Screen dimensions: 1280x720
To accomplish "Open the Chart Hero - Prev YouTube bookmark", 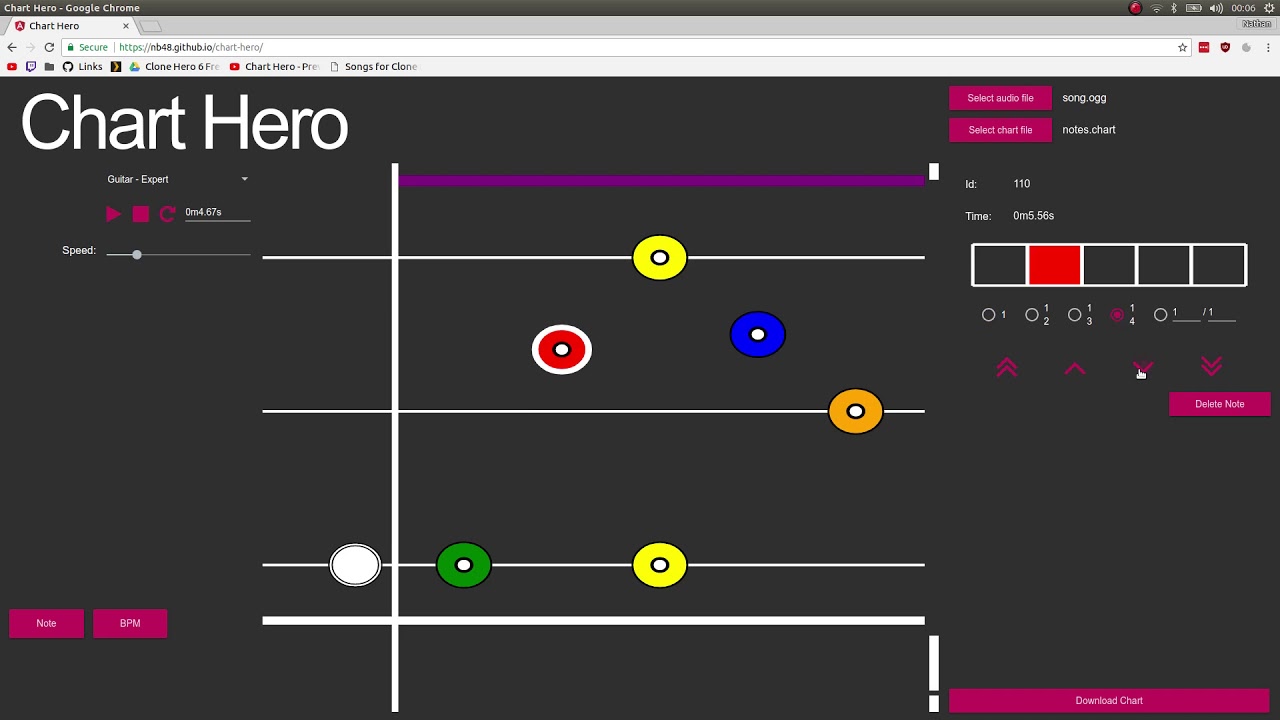I will click(274, 67).
